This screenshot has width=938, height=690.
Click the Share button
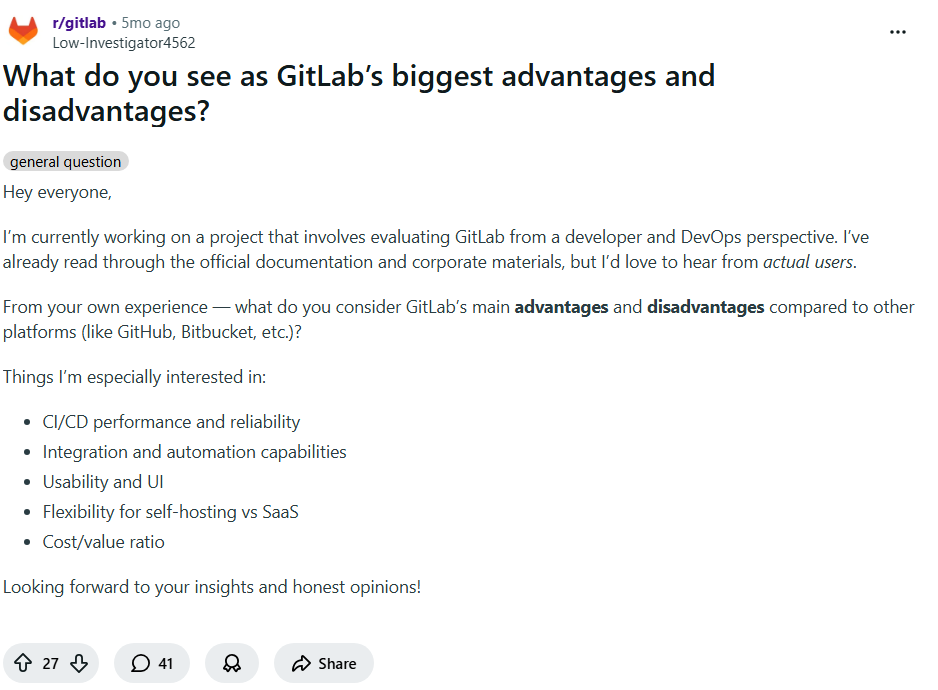point(323,663)
